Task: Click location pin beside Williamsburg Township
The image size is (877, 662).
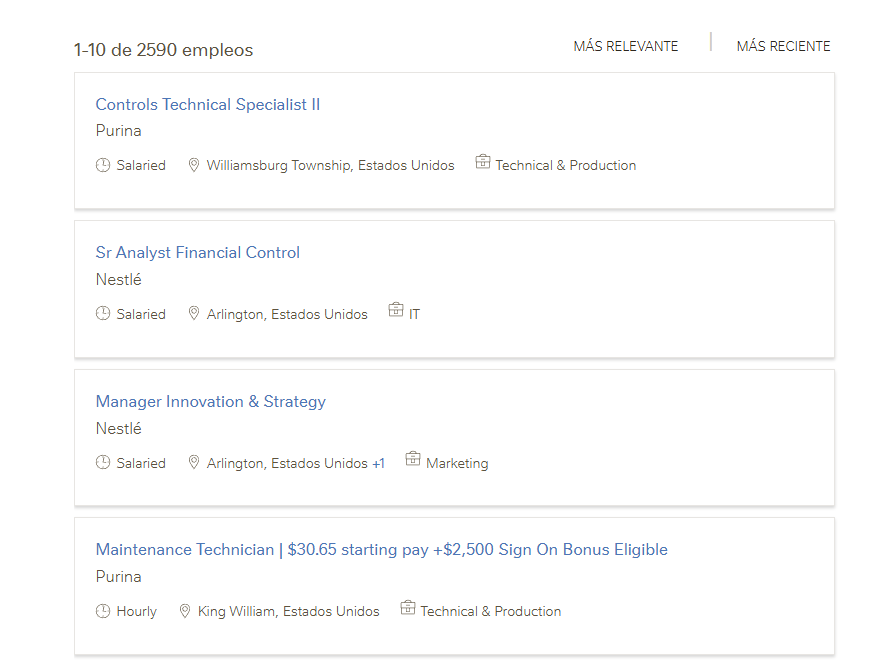Action: 194,165
